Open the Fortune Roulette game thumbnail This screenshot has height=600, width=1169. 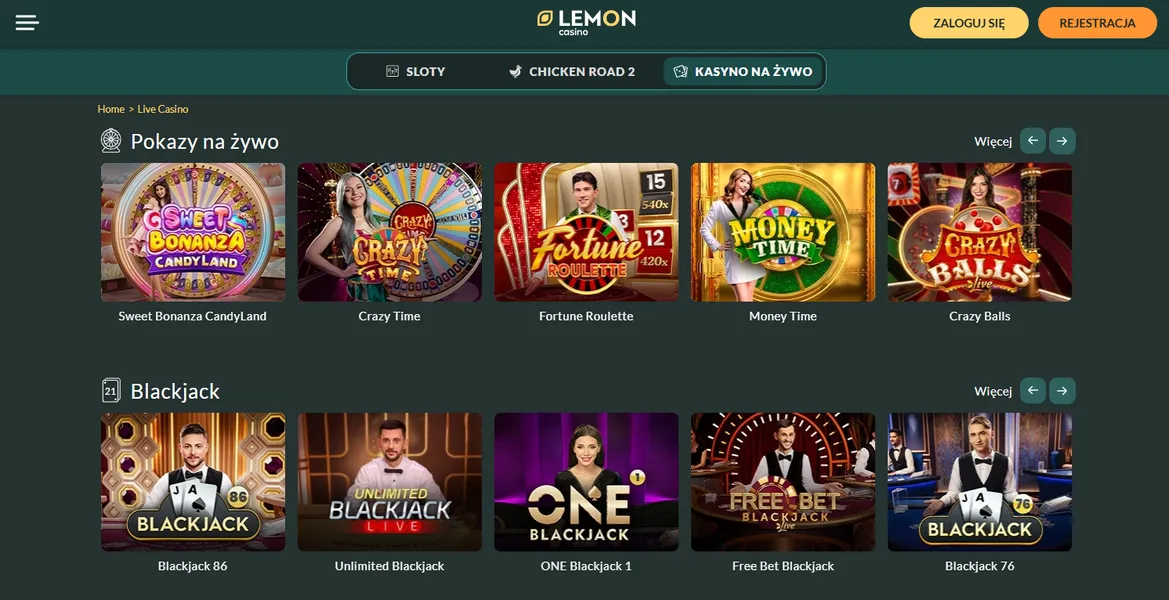(586, 233)
